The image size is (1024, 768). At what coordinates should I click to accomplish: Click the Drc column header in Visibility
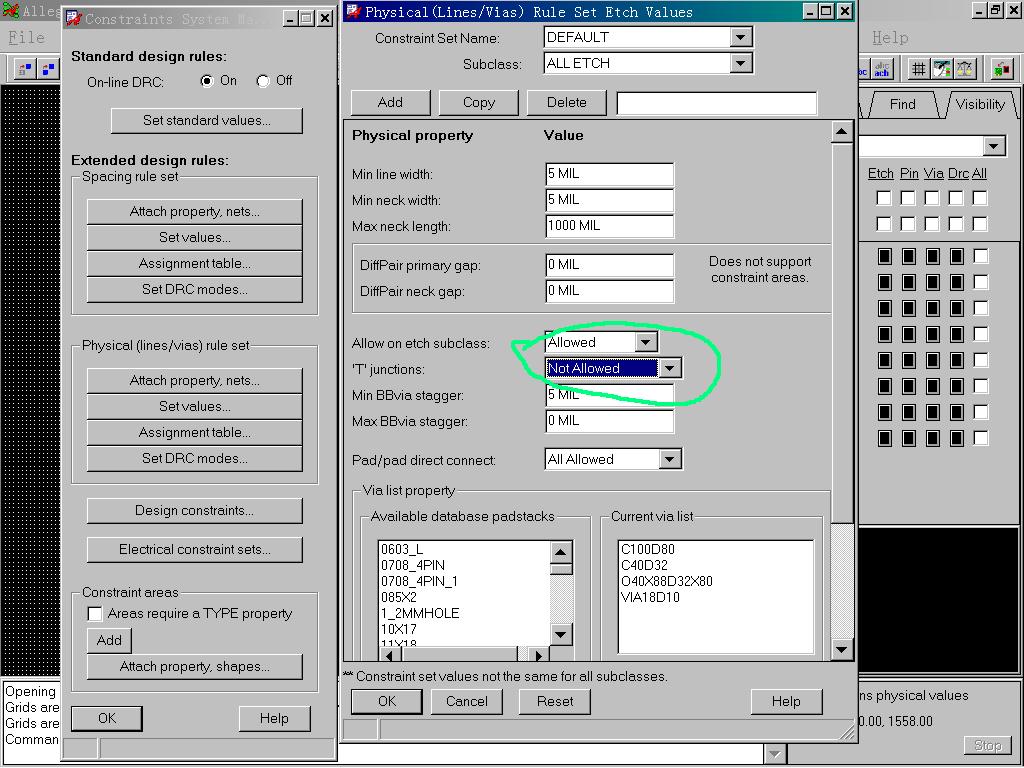click(958, 173)
